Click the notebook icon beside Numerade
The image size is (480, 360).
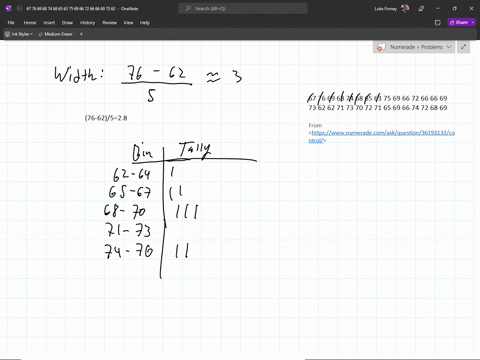[x=380, y=47]
